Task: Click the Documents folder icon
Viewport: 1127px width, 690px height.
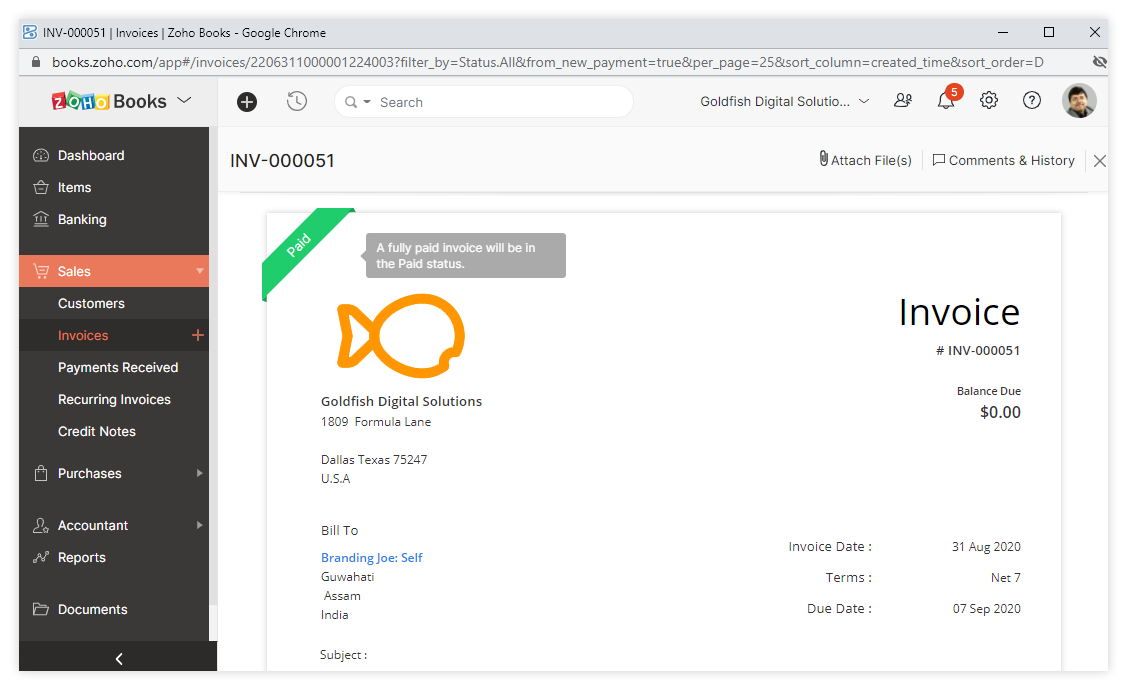Action: tap(41, 609)
